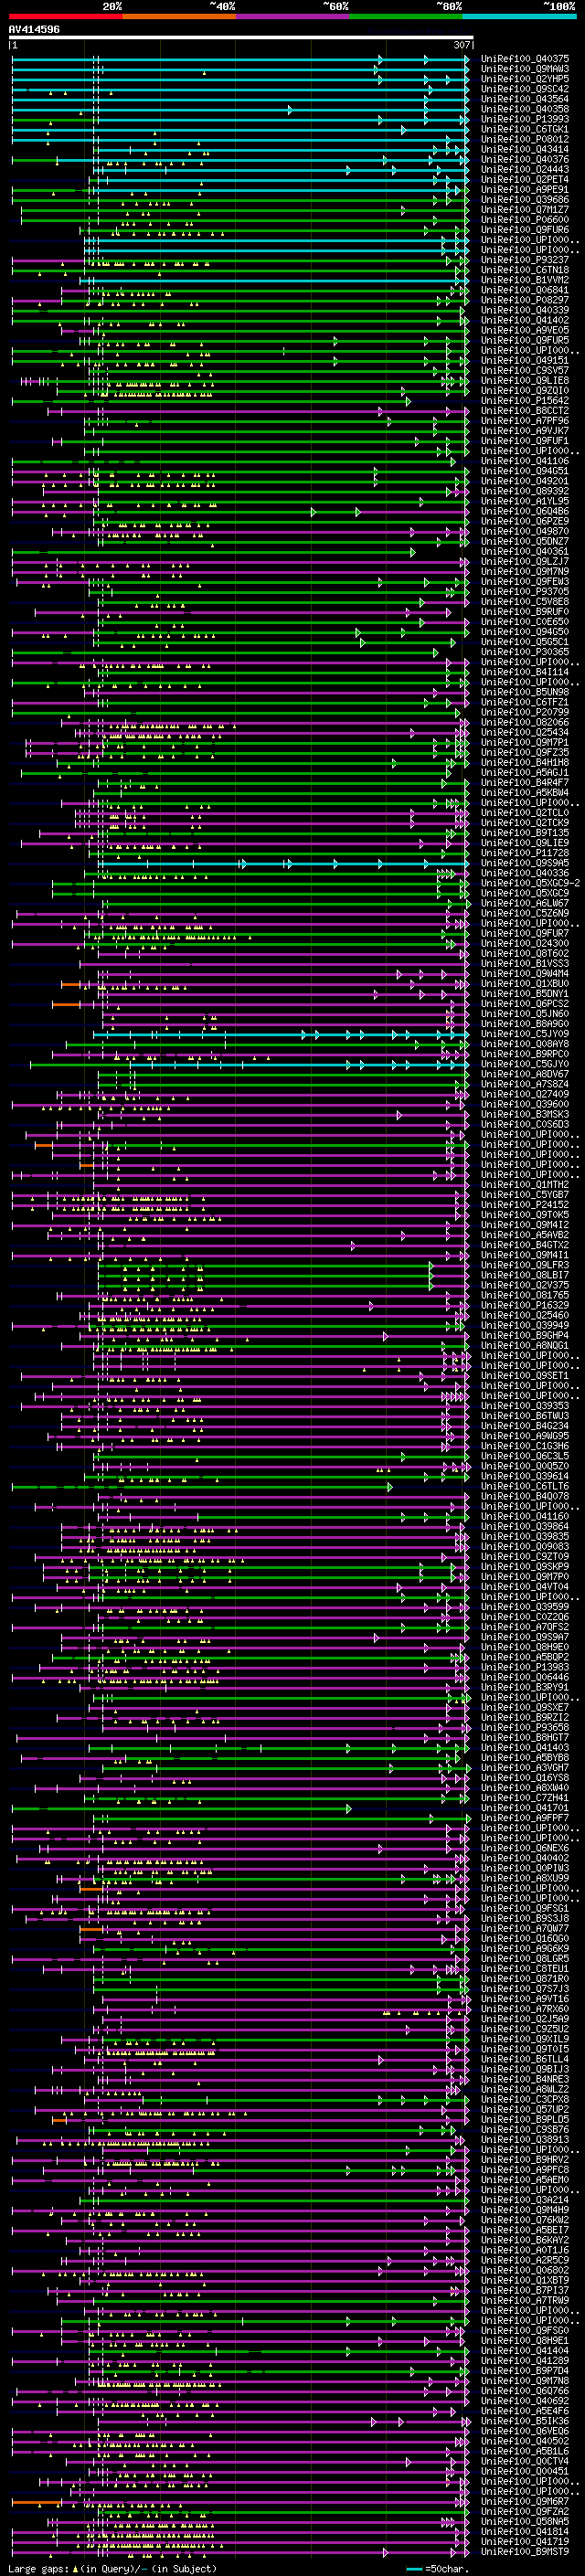585x2576 pixels.
Task: Click the cyan 80-100% identity color segment
Action: click(519, 16)
